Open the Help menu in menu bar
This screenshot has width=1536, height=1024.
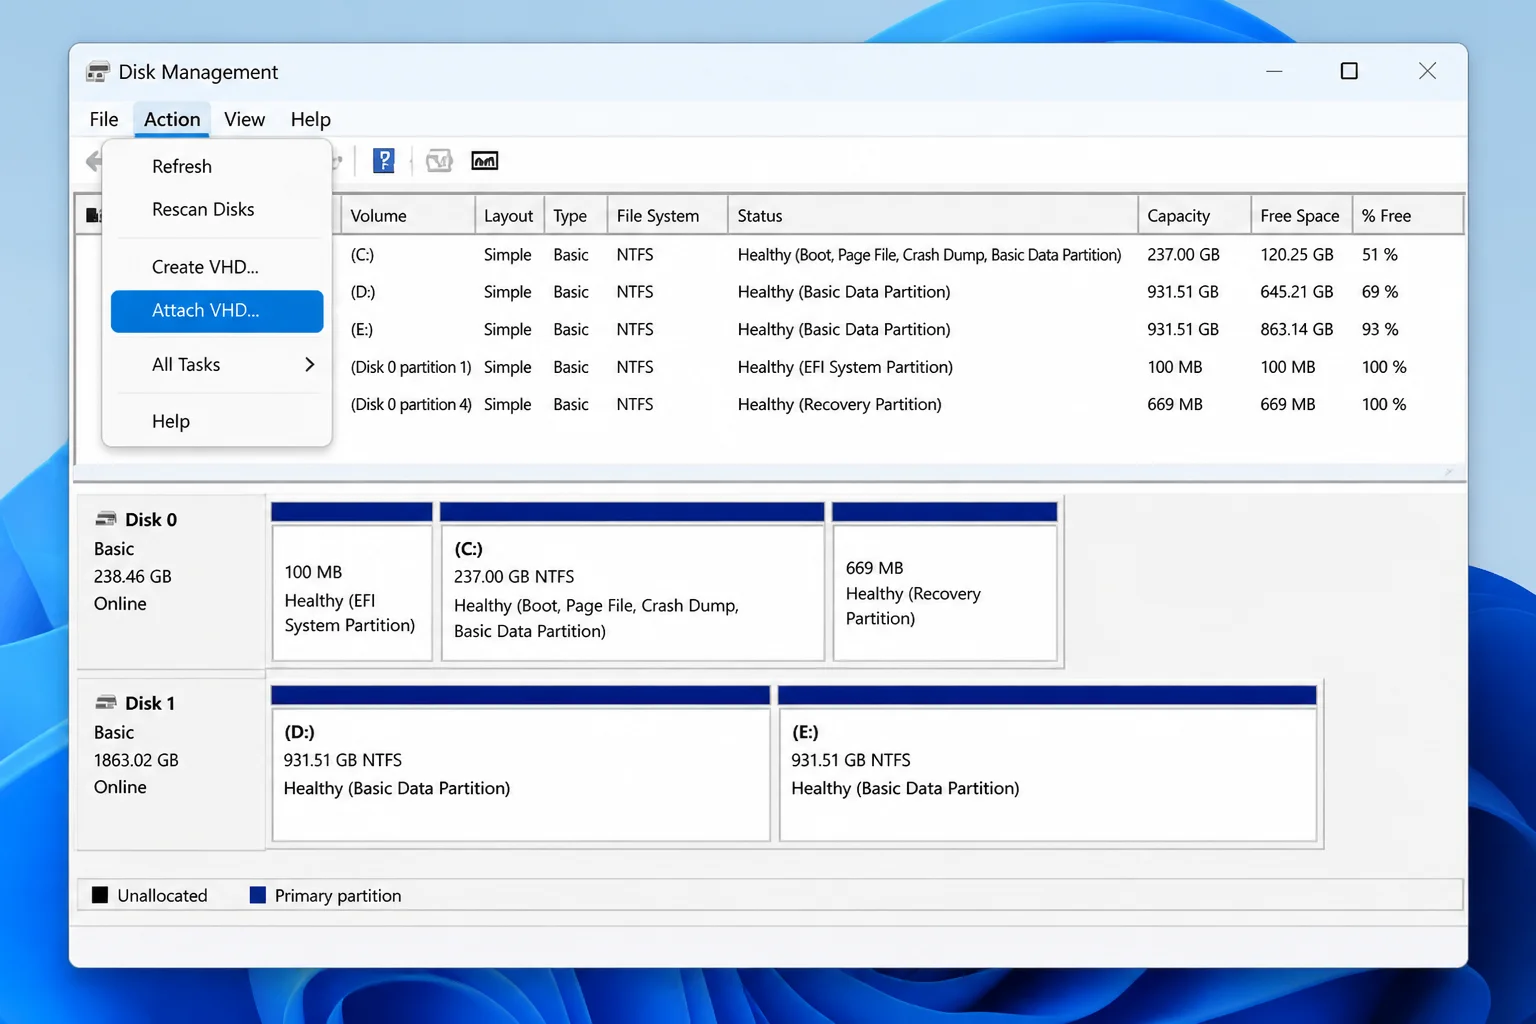tap(311, 119)
